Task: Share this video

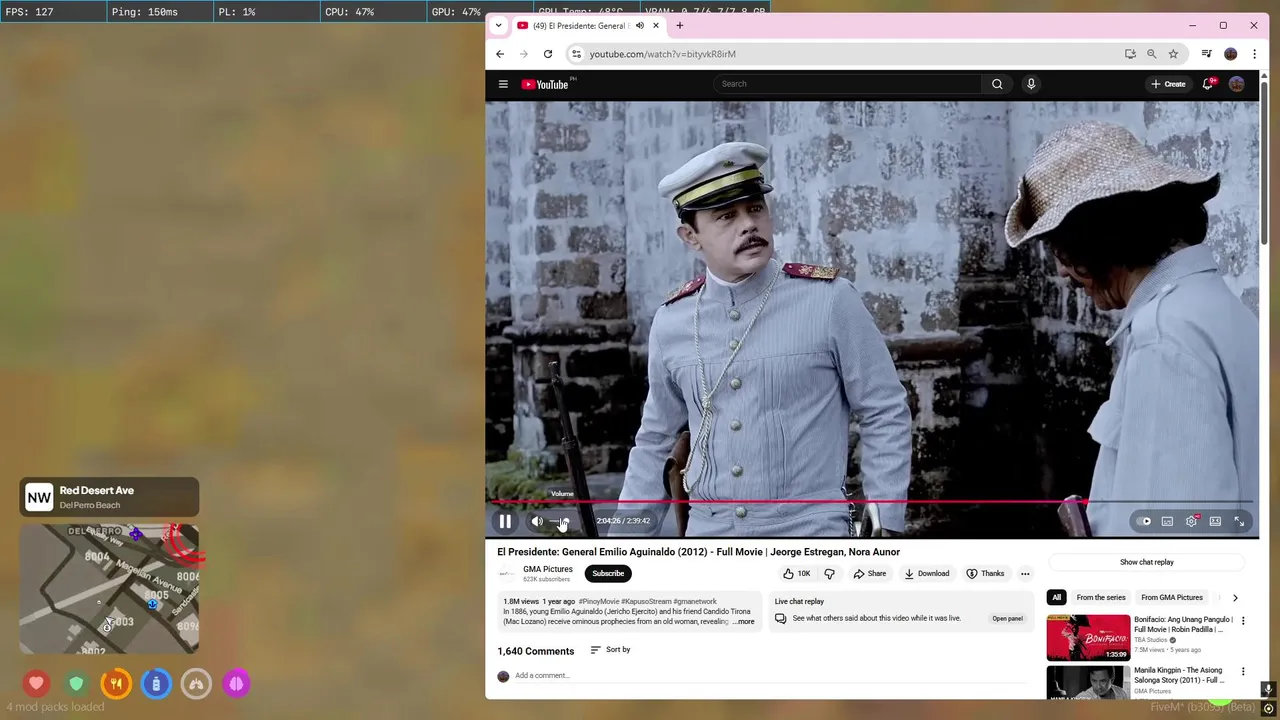Action: point(870,573)
